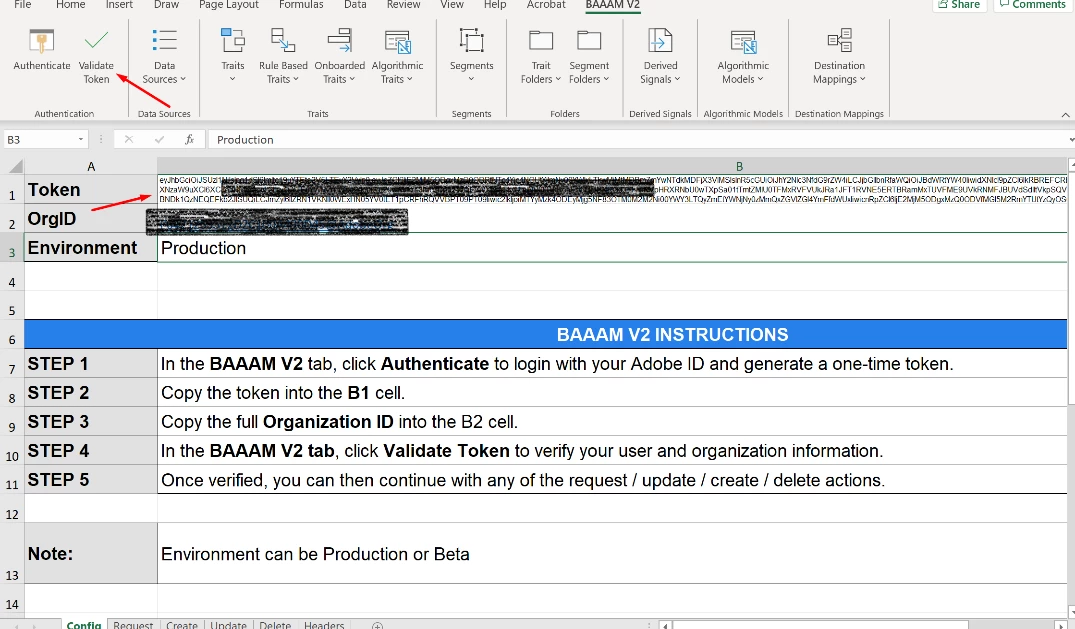The width and height of the screenshot is (1075, 629).
Task: Click the Traits ribbon icon
Action: pyautogui.click(x=232, y=40)
